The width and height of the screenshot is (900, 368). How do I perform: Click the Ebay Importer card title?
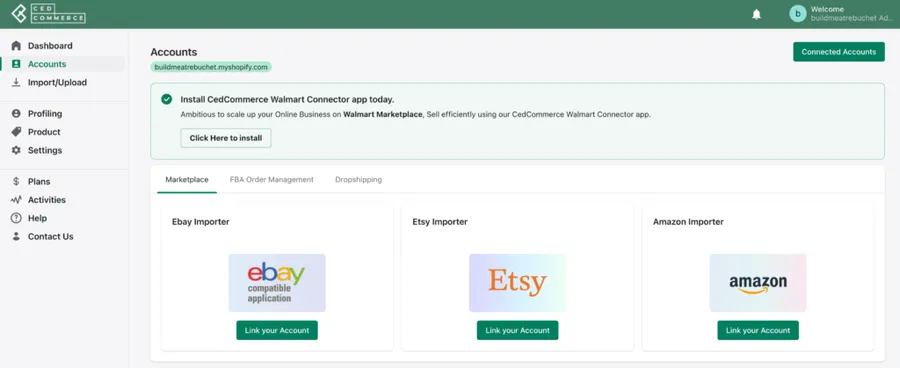(200, 222)
